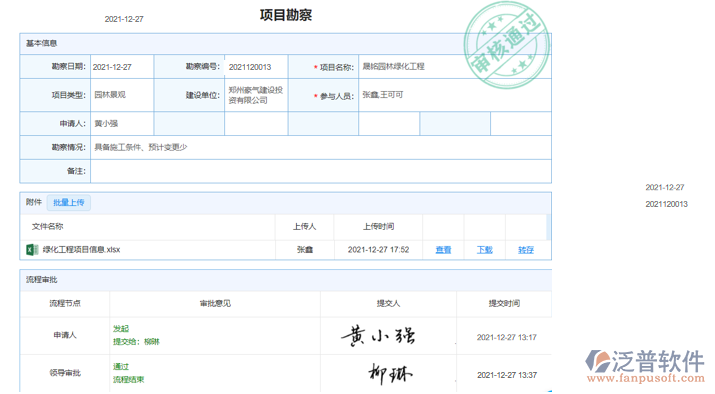The width and height of the screenshot is (715, 394).
Task: Click the 建设单位 field
Action: [256, 95]
